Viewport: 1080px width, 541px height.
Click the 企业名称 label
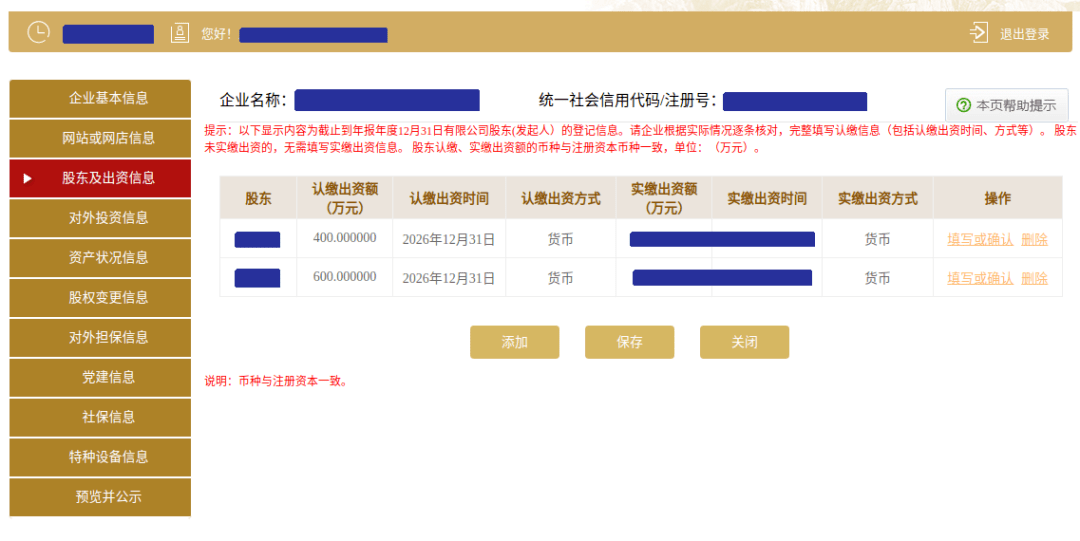253,101
